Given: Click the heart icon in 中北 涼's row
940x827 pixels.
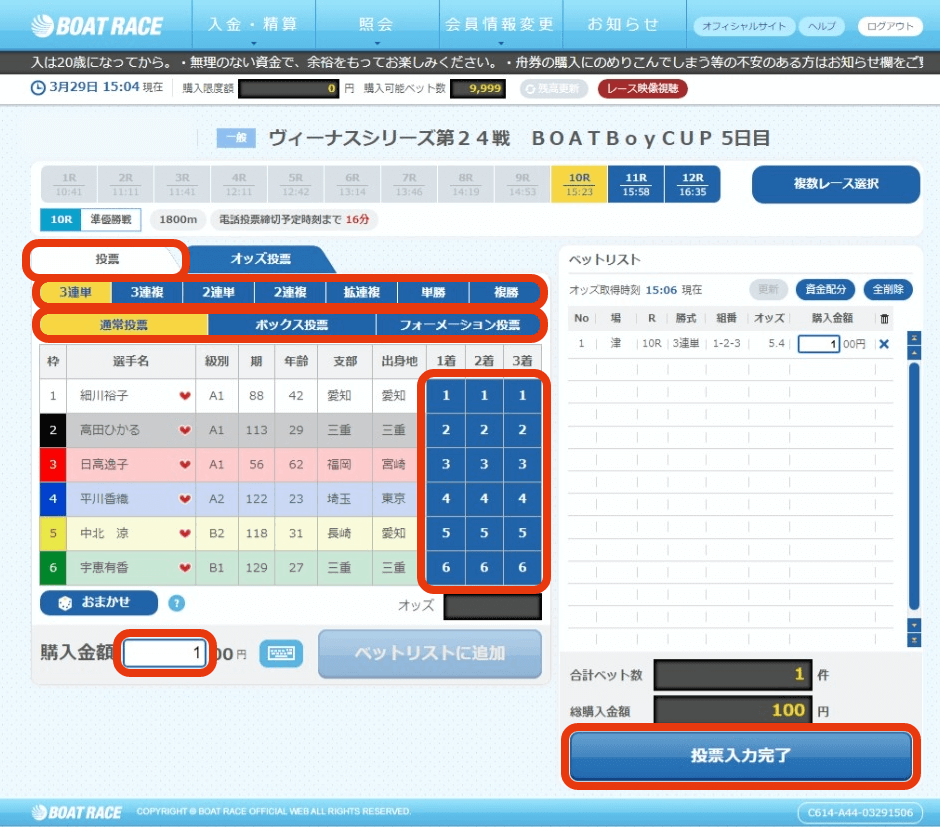Looking at the screenshot, I should coord(185,533).
